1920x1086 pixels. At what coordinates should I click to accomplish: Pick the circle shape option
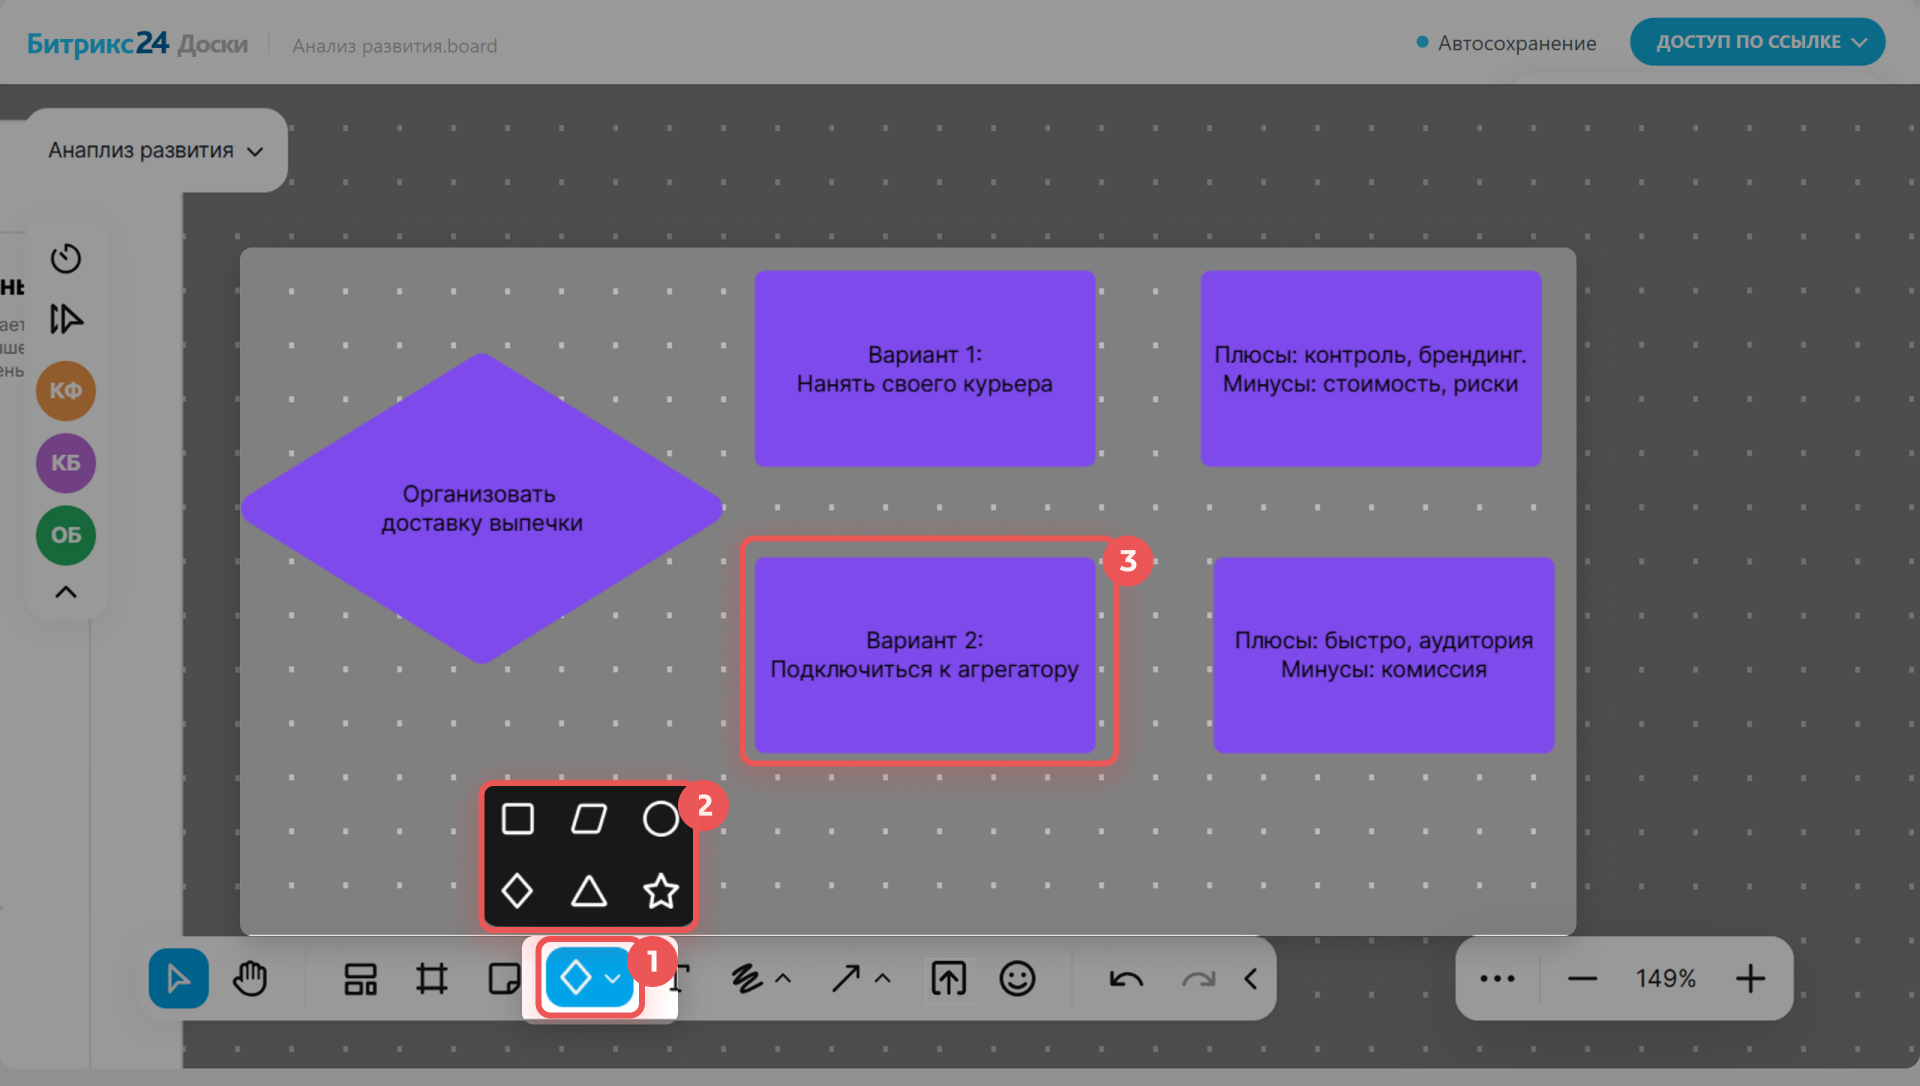pos(660,819)
